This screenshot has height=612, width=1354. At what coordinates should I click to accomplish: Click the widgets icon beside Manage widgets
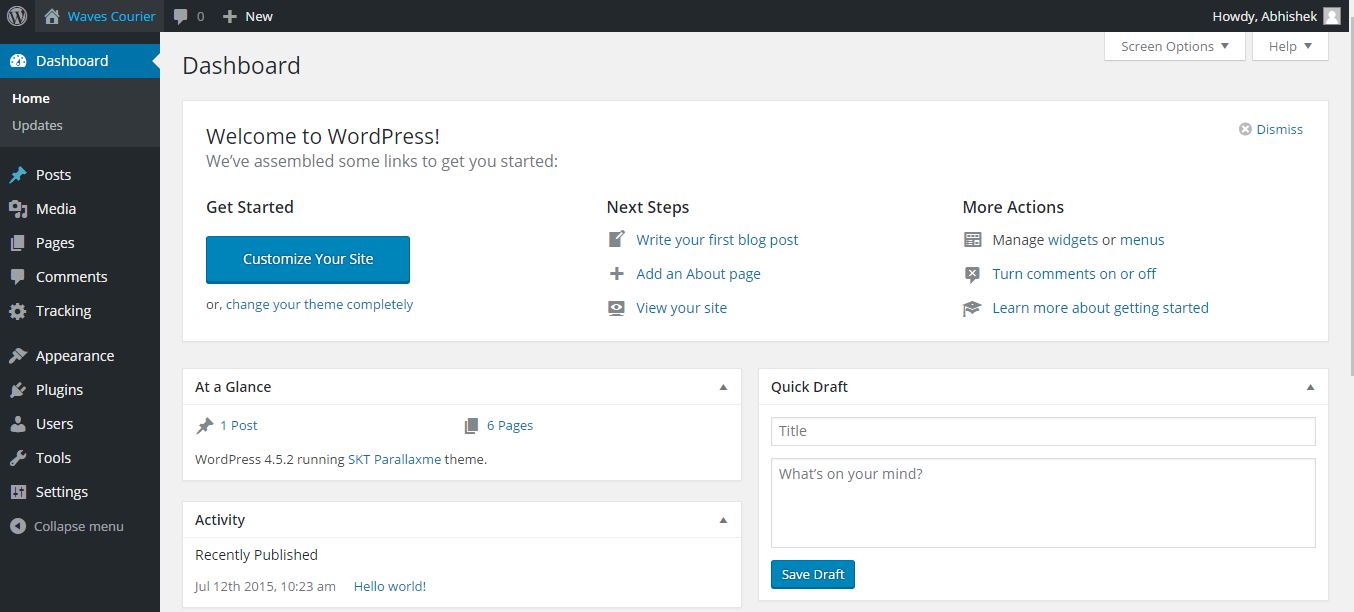click(972, 240)
